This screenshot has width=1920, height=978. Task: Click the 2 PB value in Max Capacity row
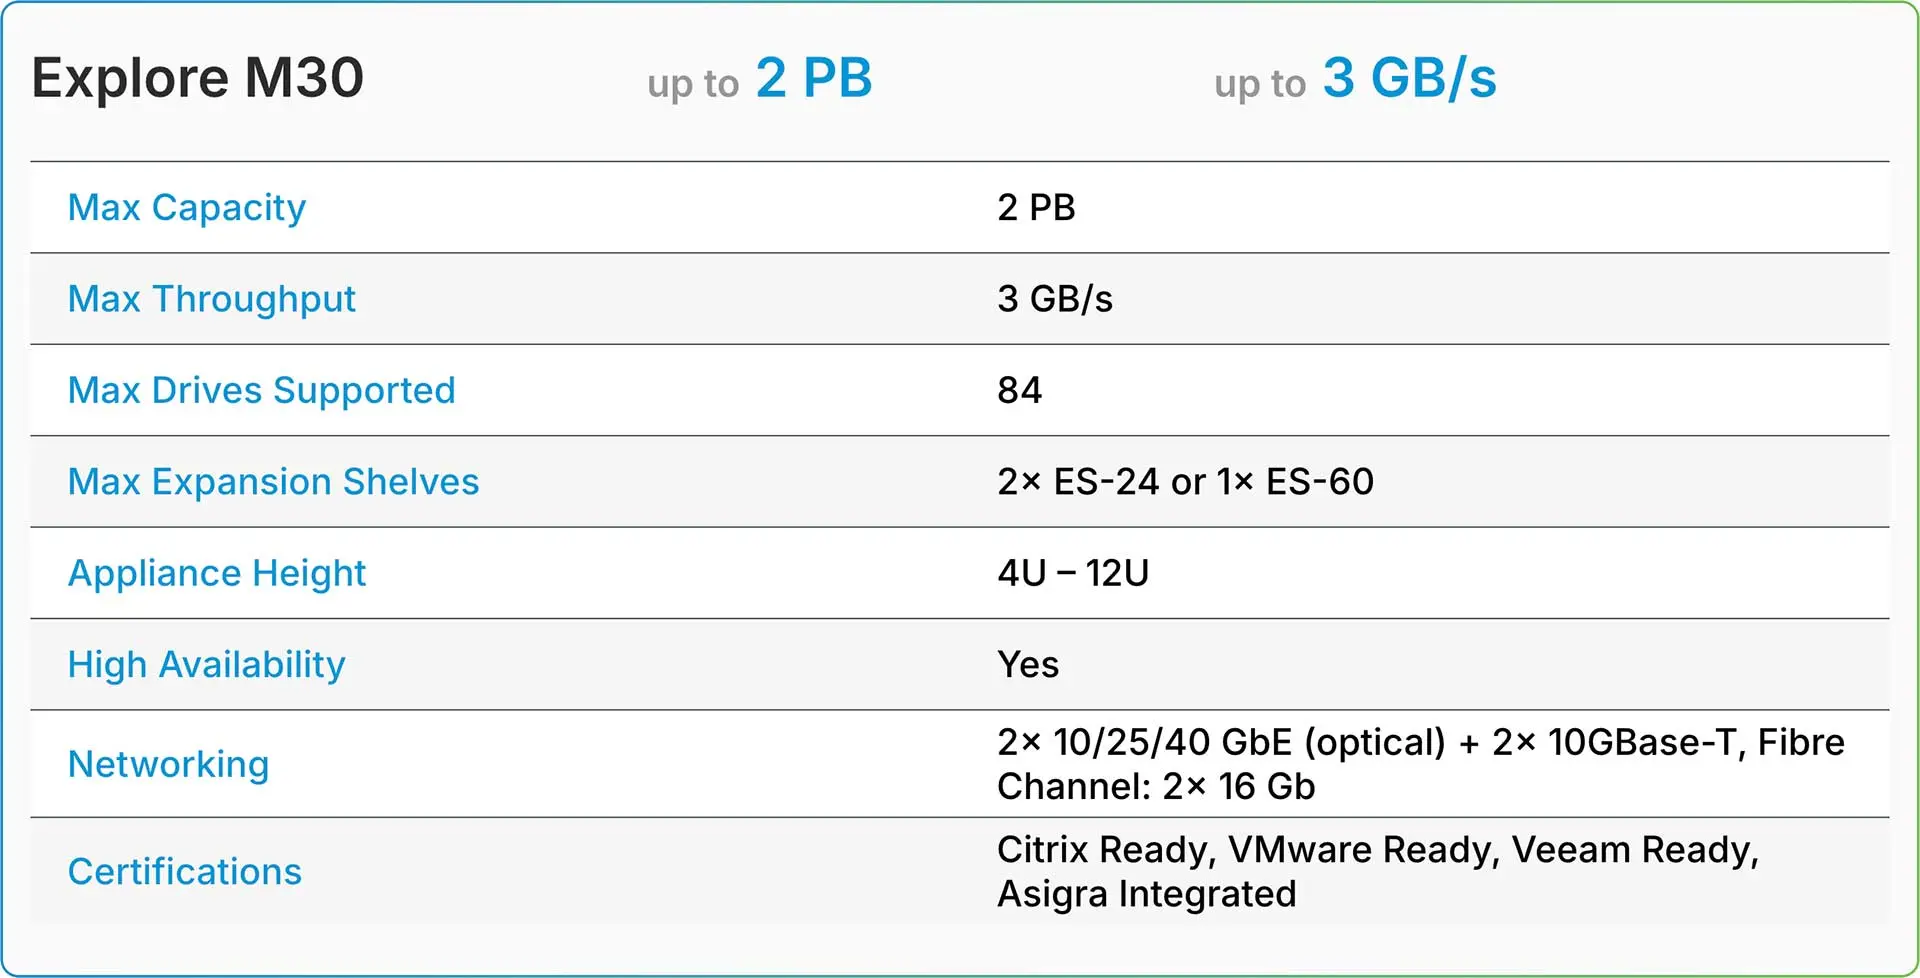pos(1036,207)
